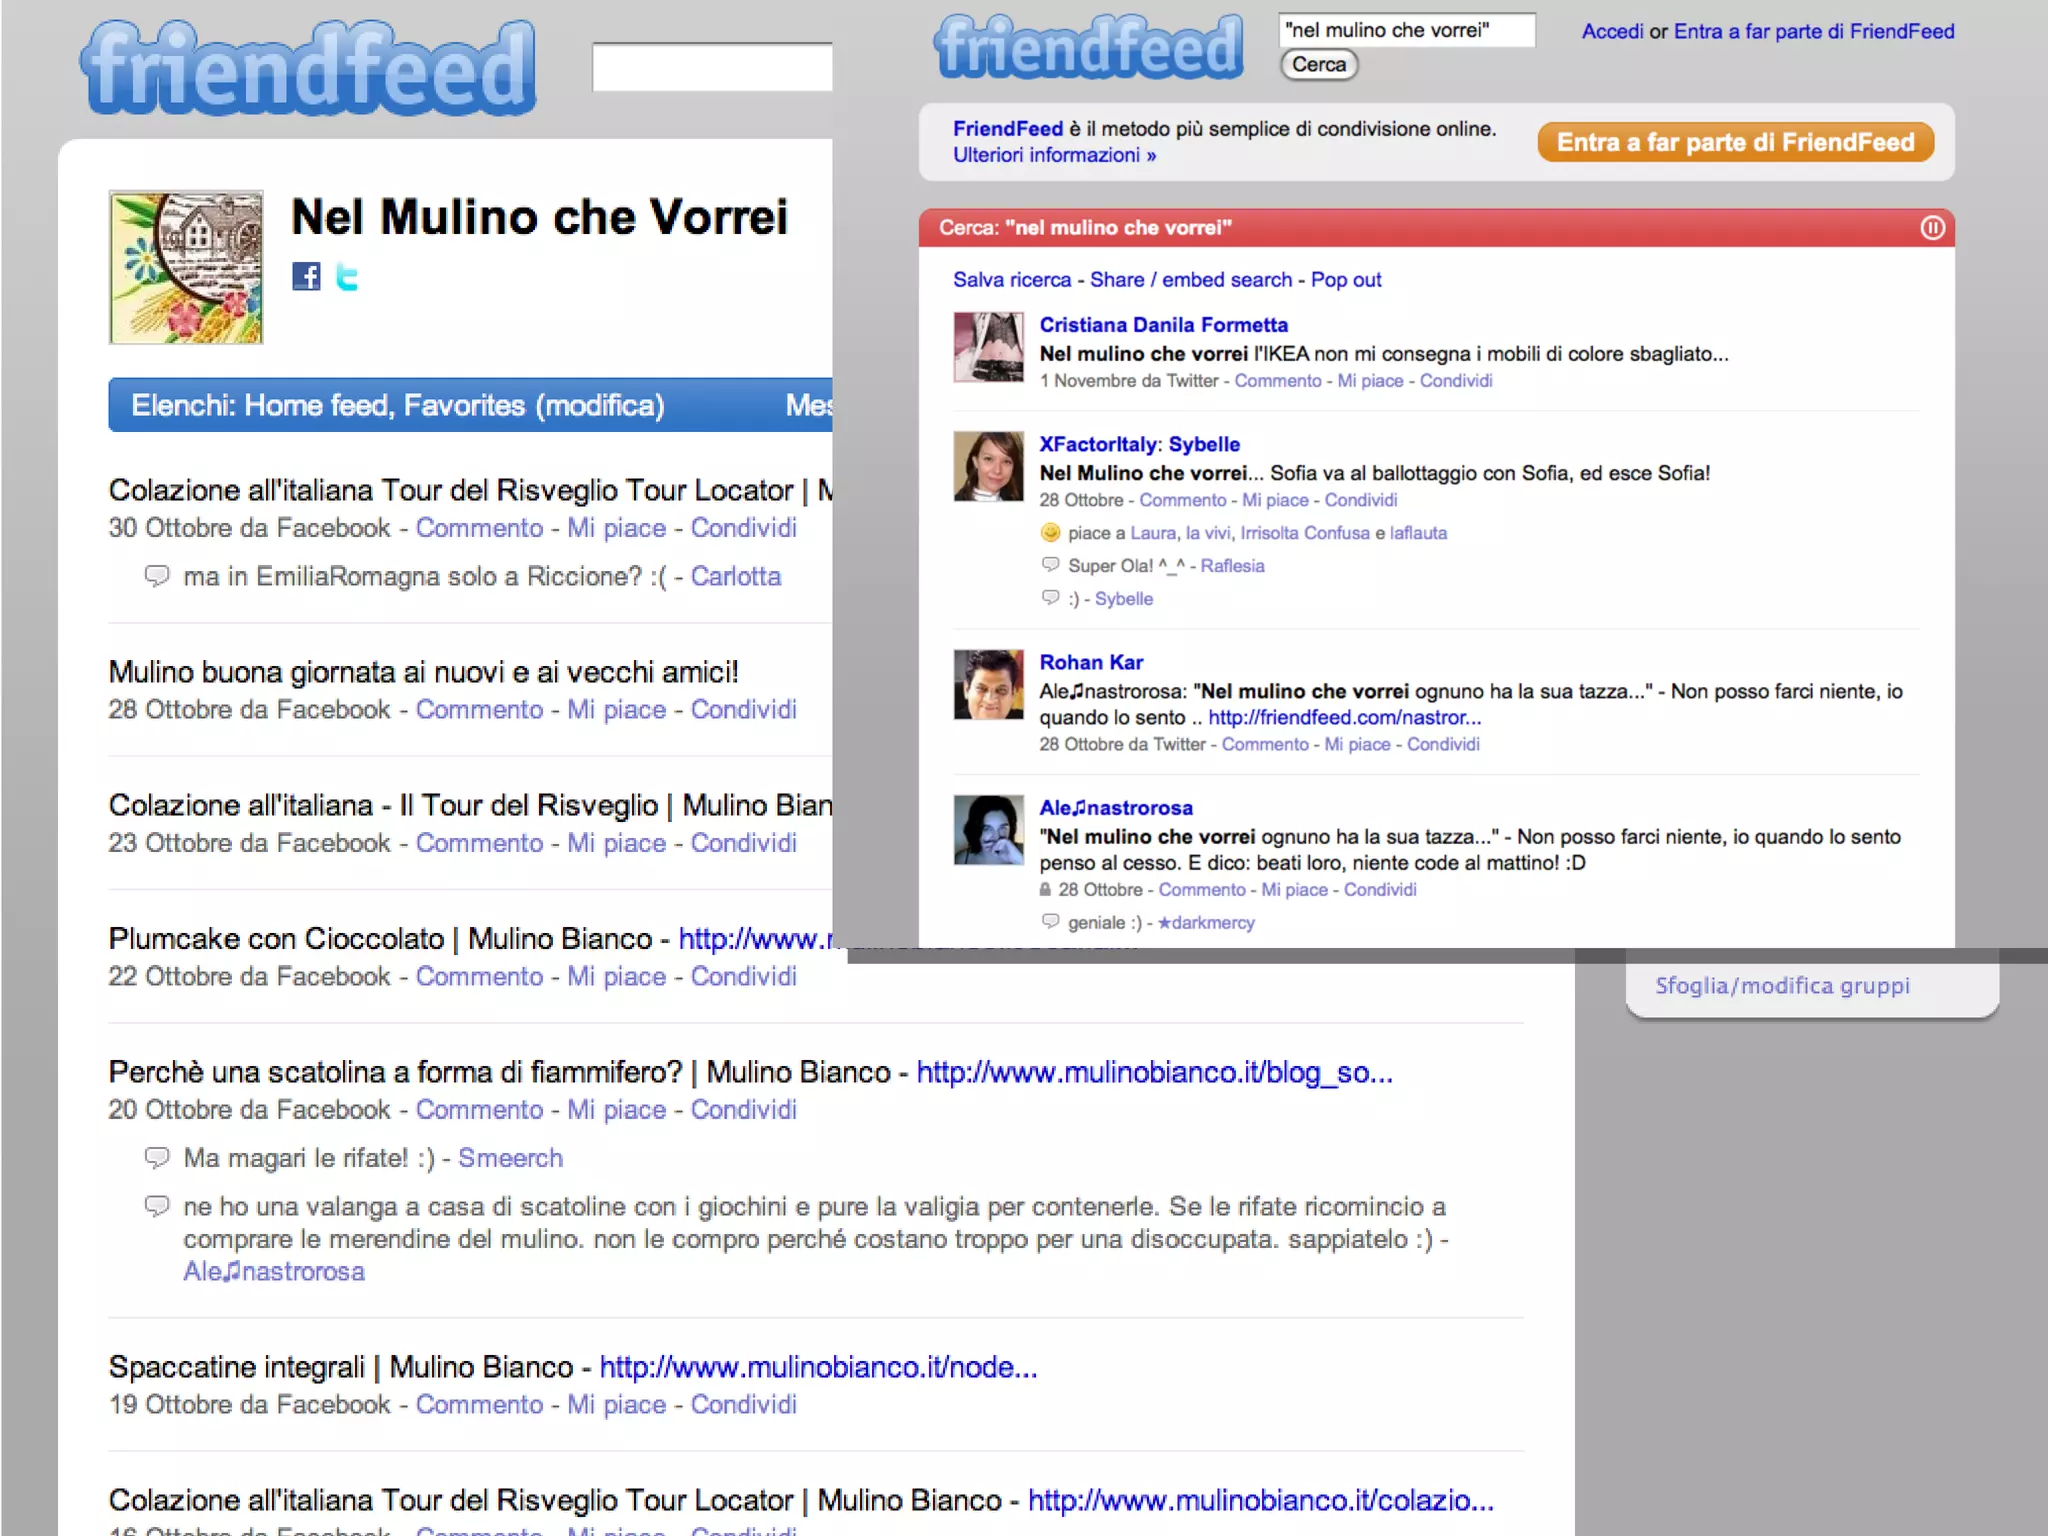The width and height of the screenshot is (2048, 1536).
Task: Open the mulinobianco.it/node... link
Action: point(818,1367)
